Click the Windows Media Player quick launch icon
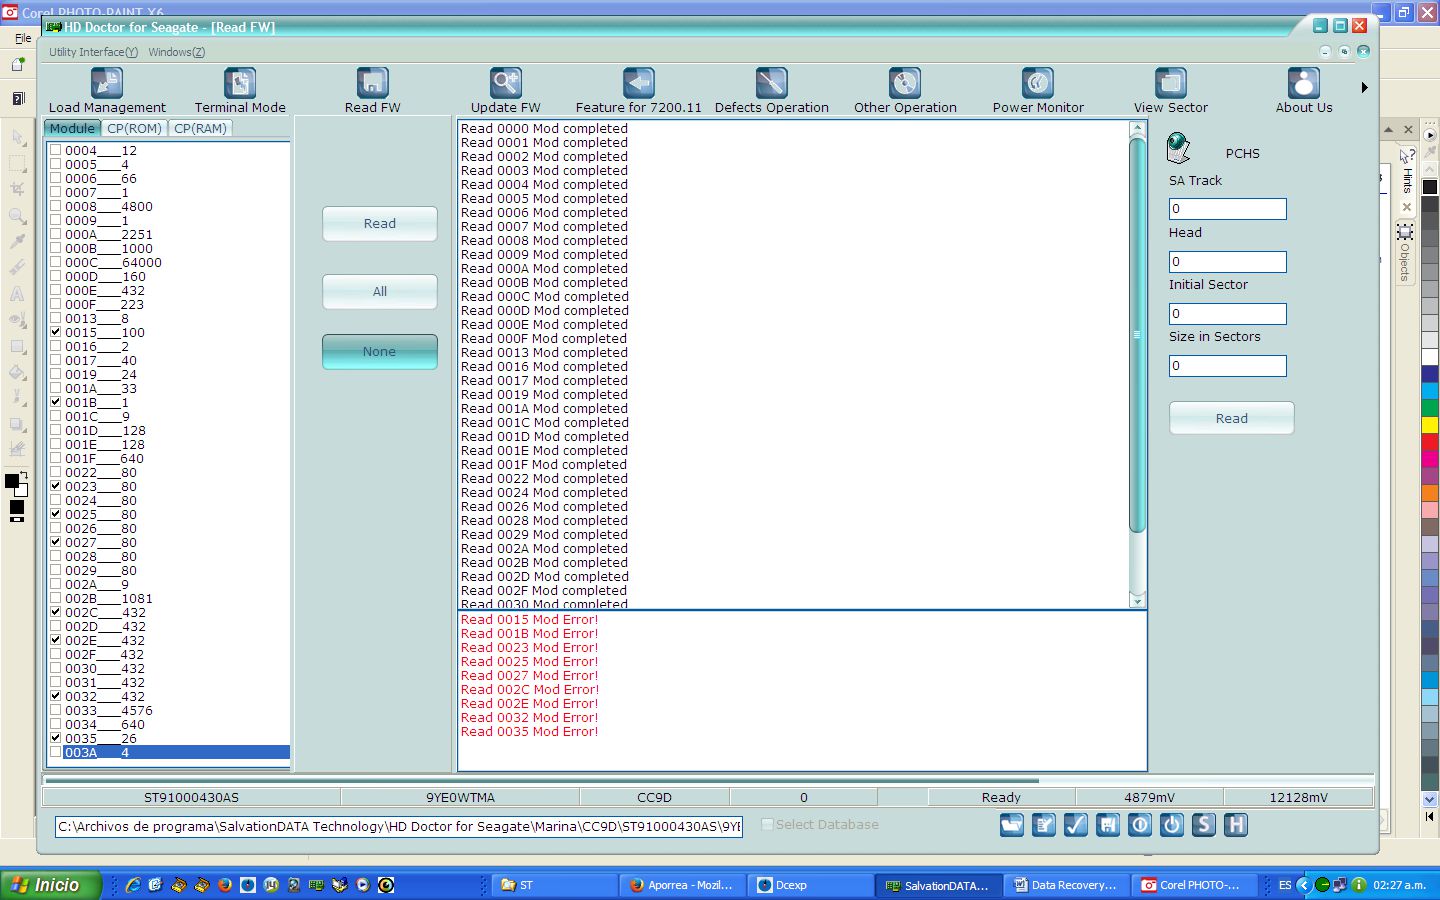Screen dimensions: 1440x900 coord(363,885)
